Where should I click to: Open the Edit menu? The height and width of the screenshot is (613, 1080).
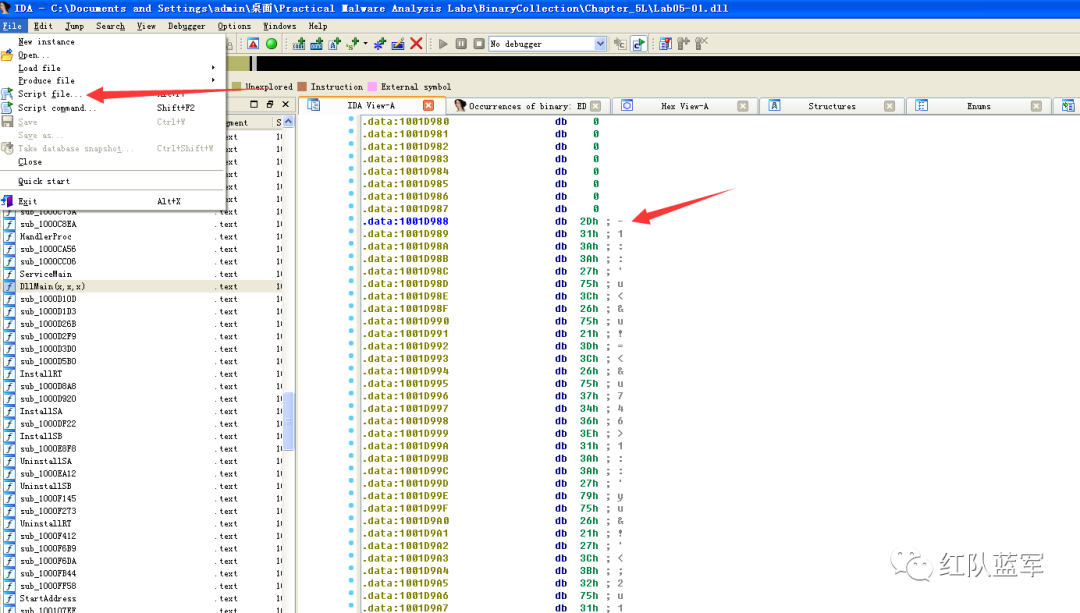pyautogui.click(x=43, y=26)
